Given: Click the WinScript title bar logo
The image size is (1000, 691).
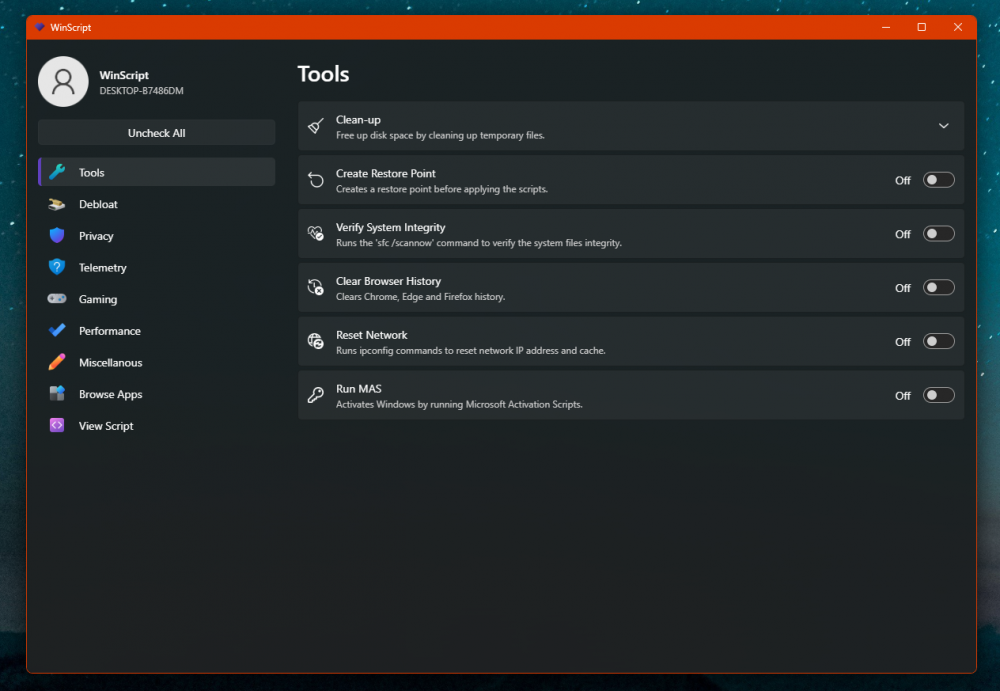Looking at the screenshot, I should (40, 27).
